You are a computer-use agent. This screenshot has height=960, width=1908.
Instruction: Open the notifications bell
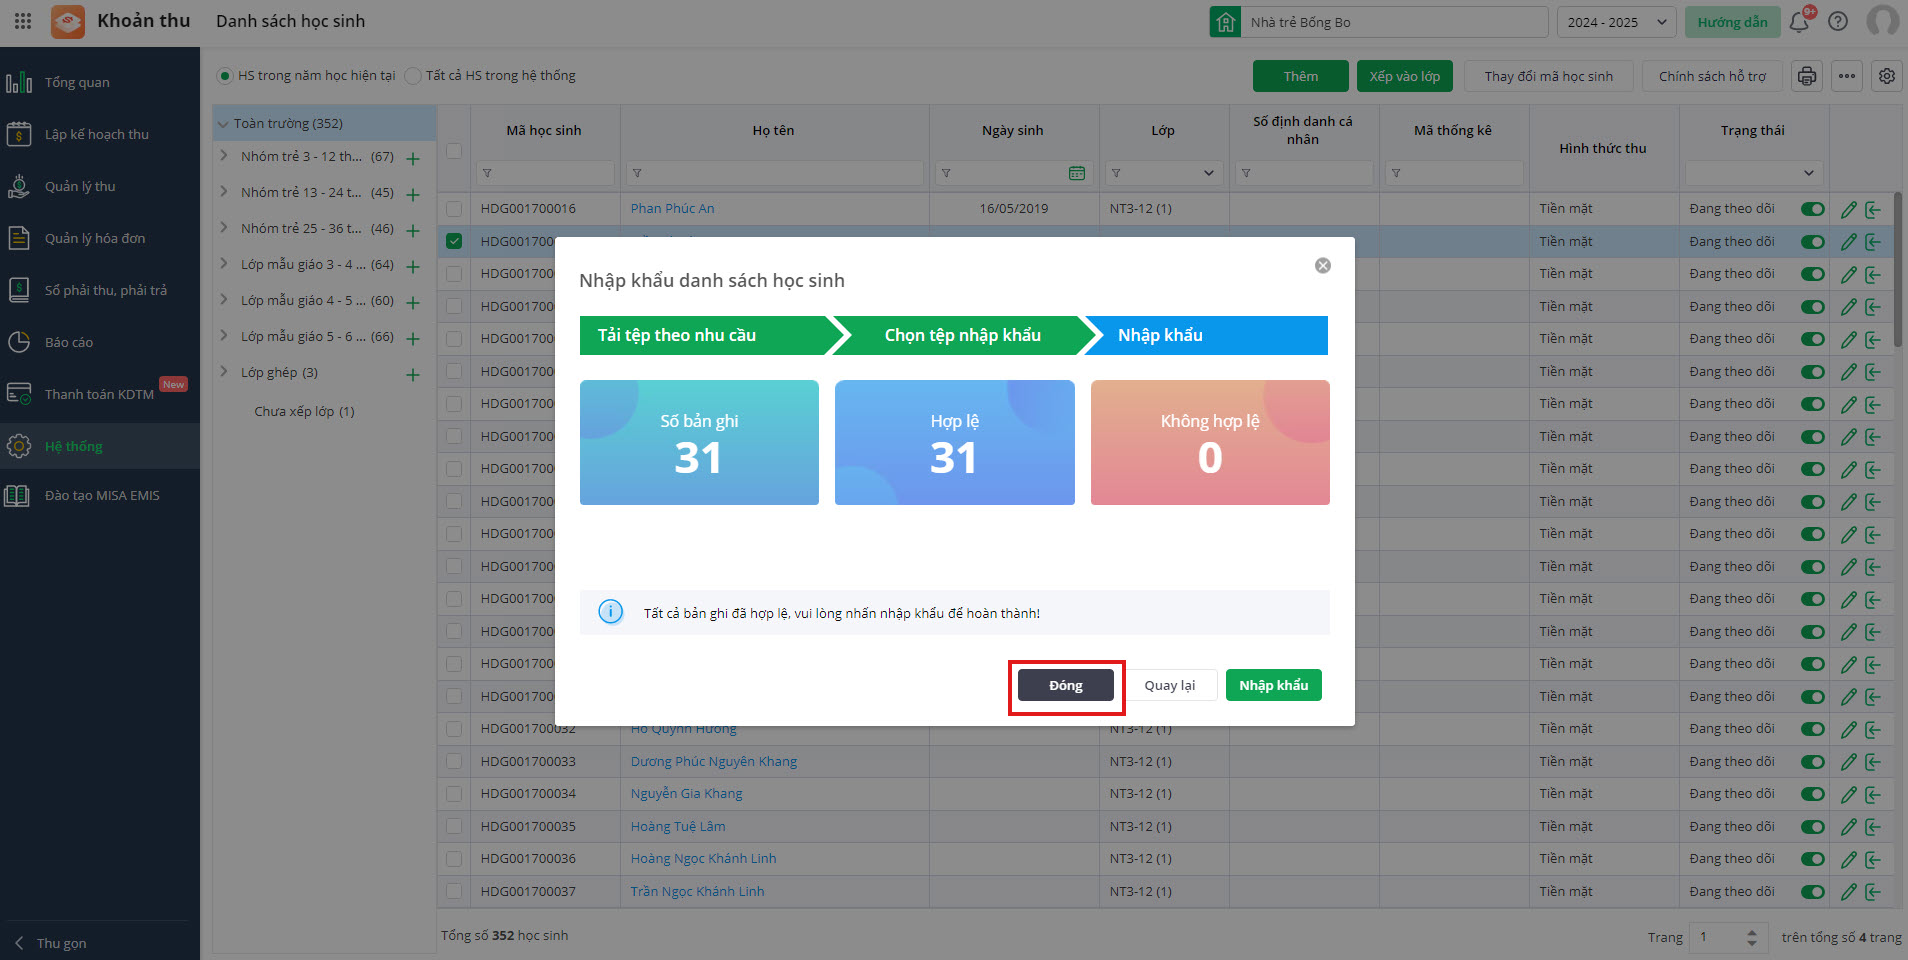(x=1799, y=22)
